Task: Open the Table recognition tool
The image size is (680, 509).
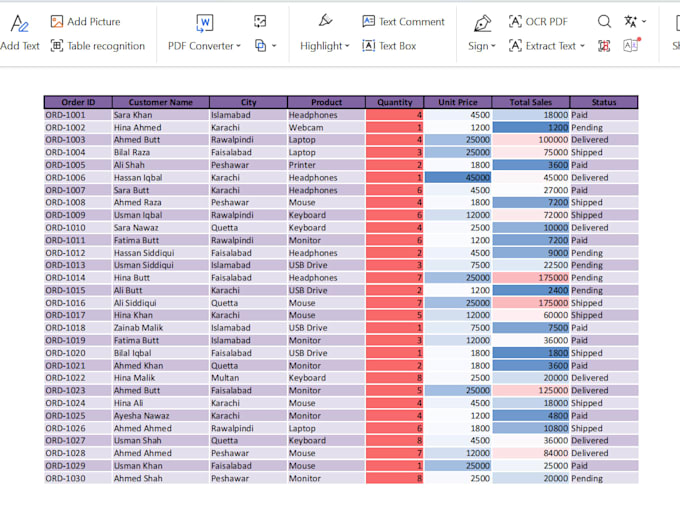Action: (98, 46)
